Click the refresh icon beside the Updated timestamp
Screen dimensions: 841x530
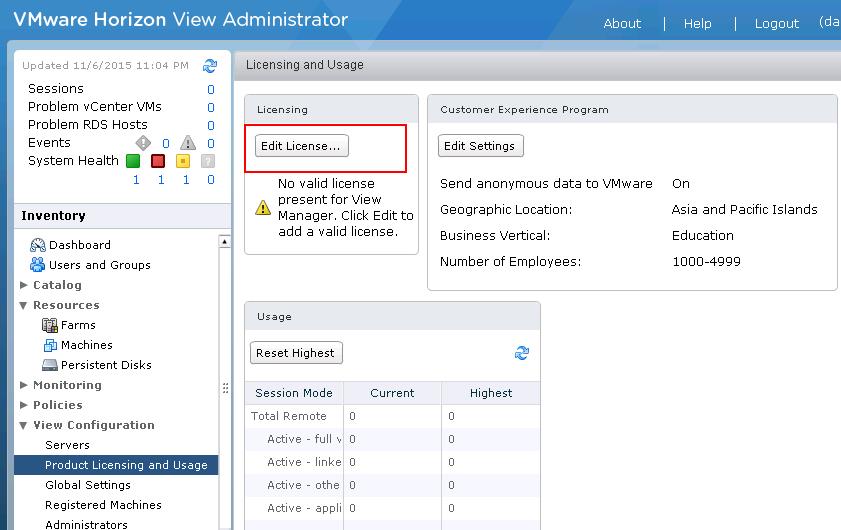pyautogui.click(x=210, y=66)
